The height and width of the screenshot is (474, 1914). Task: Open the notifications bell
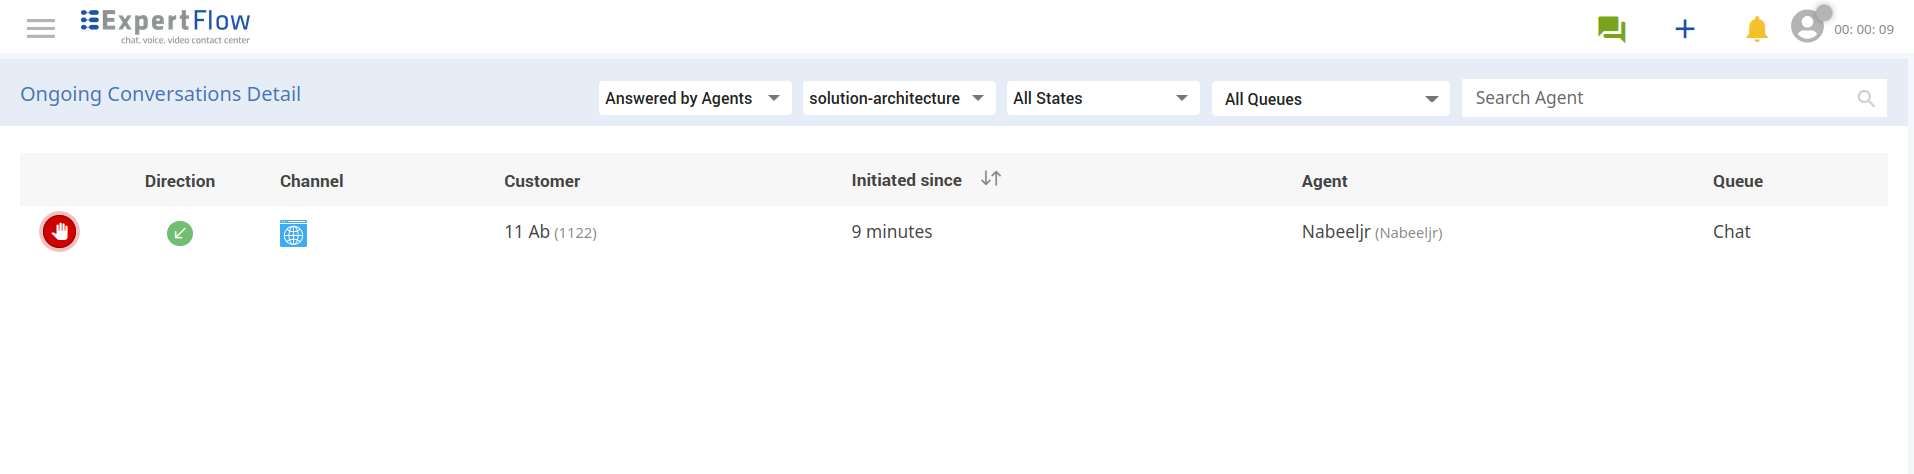pyautogui.click(x=1756, y=29)
